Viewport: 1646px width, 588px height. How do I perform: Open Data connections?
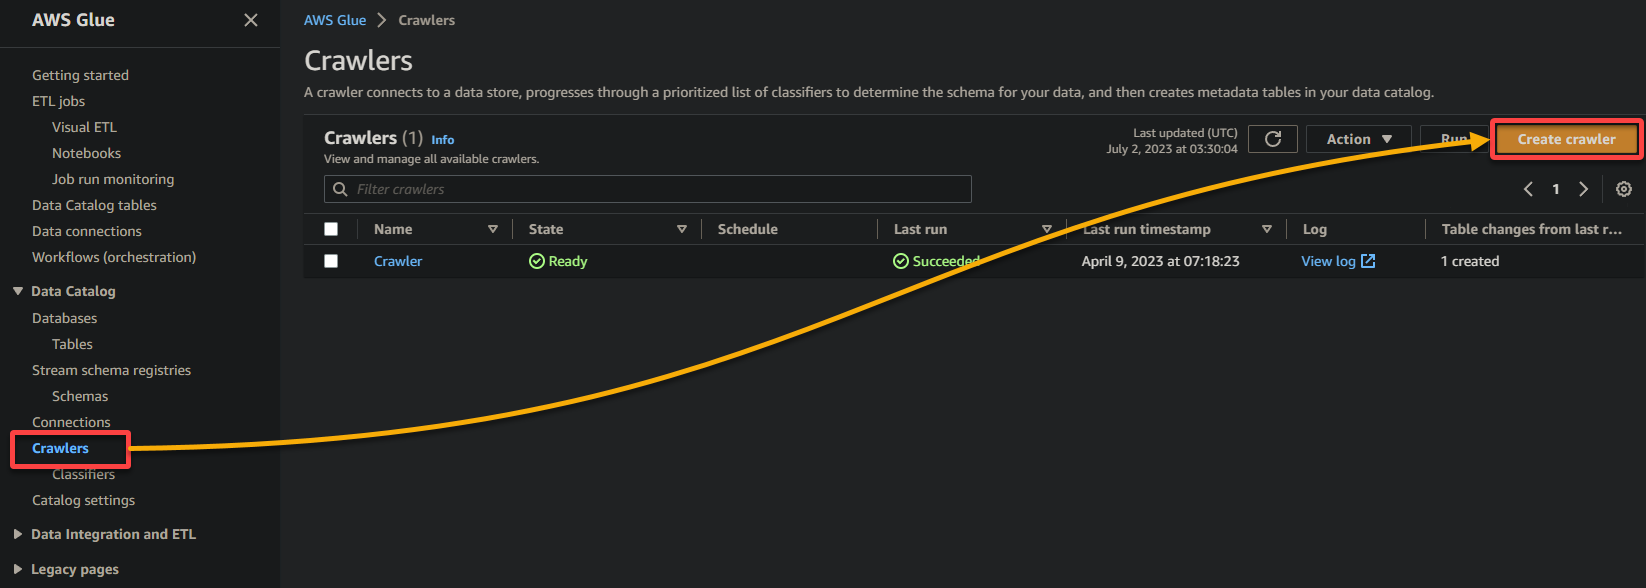click(x=87, y=231)
